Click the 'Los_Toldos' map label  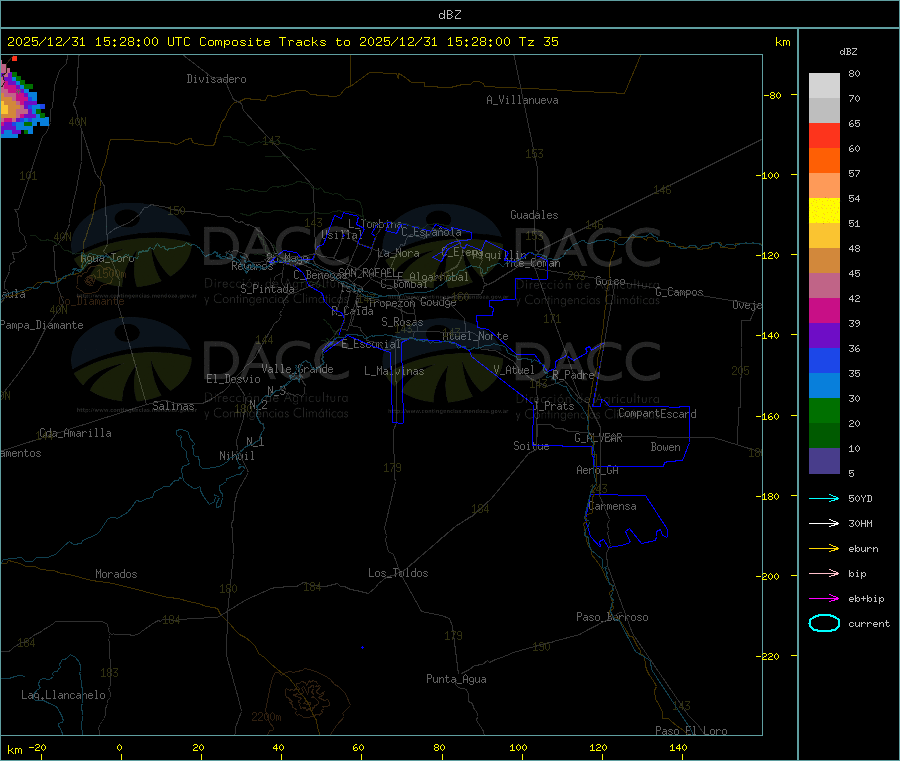398,573
